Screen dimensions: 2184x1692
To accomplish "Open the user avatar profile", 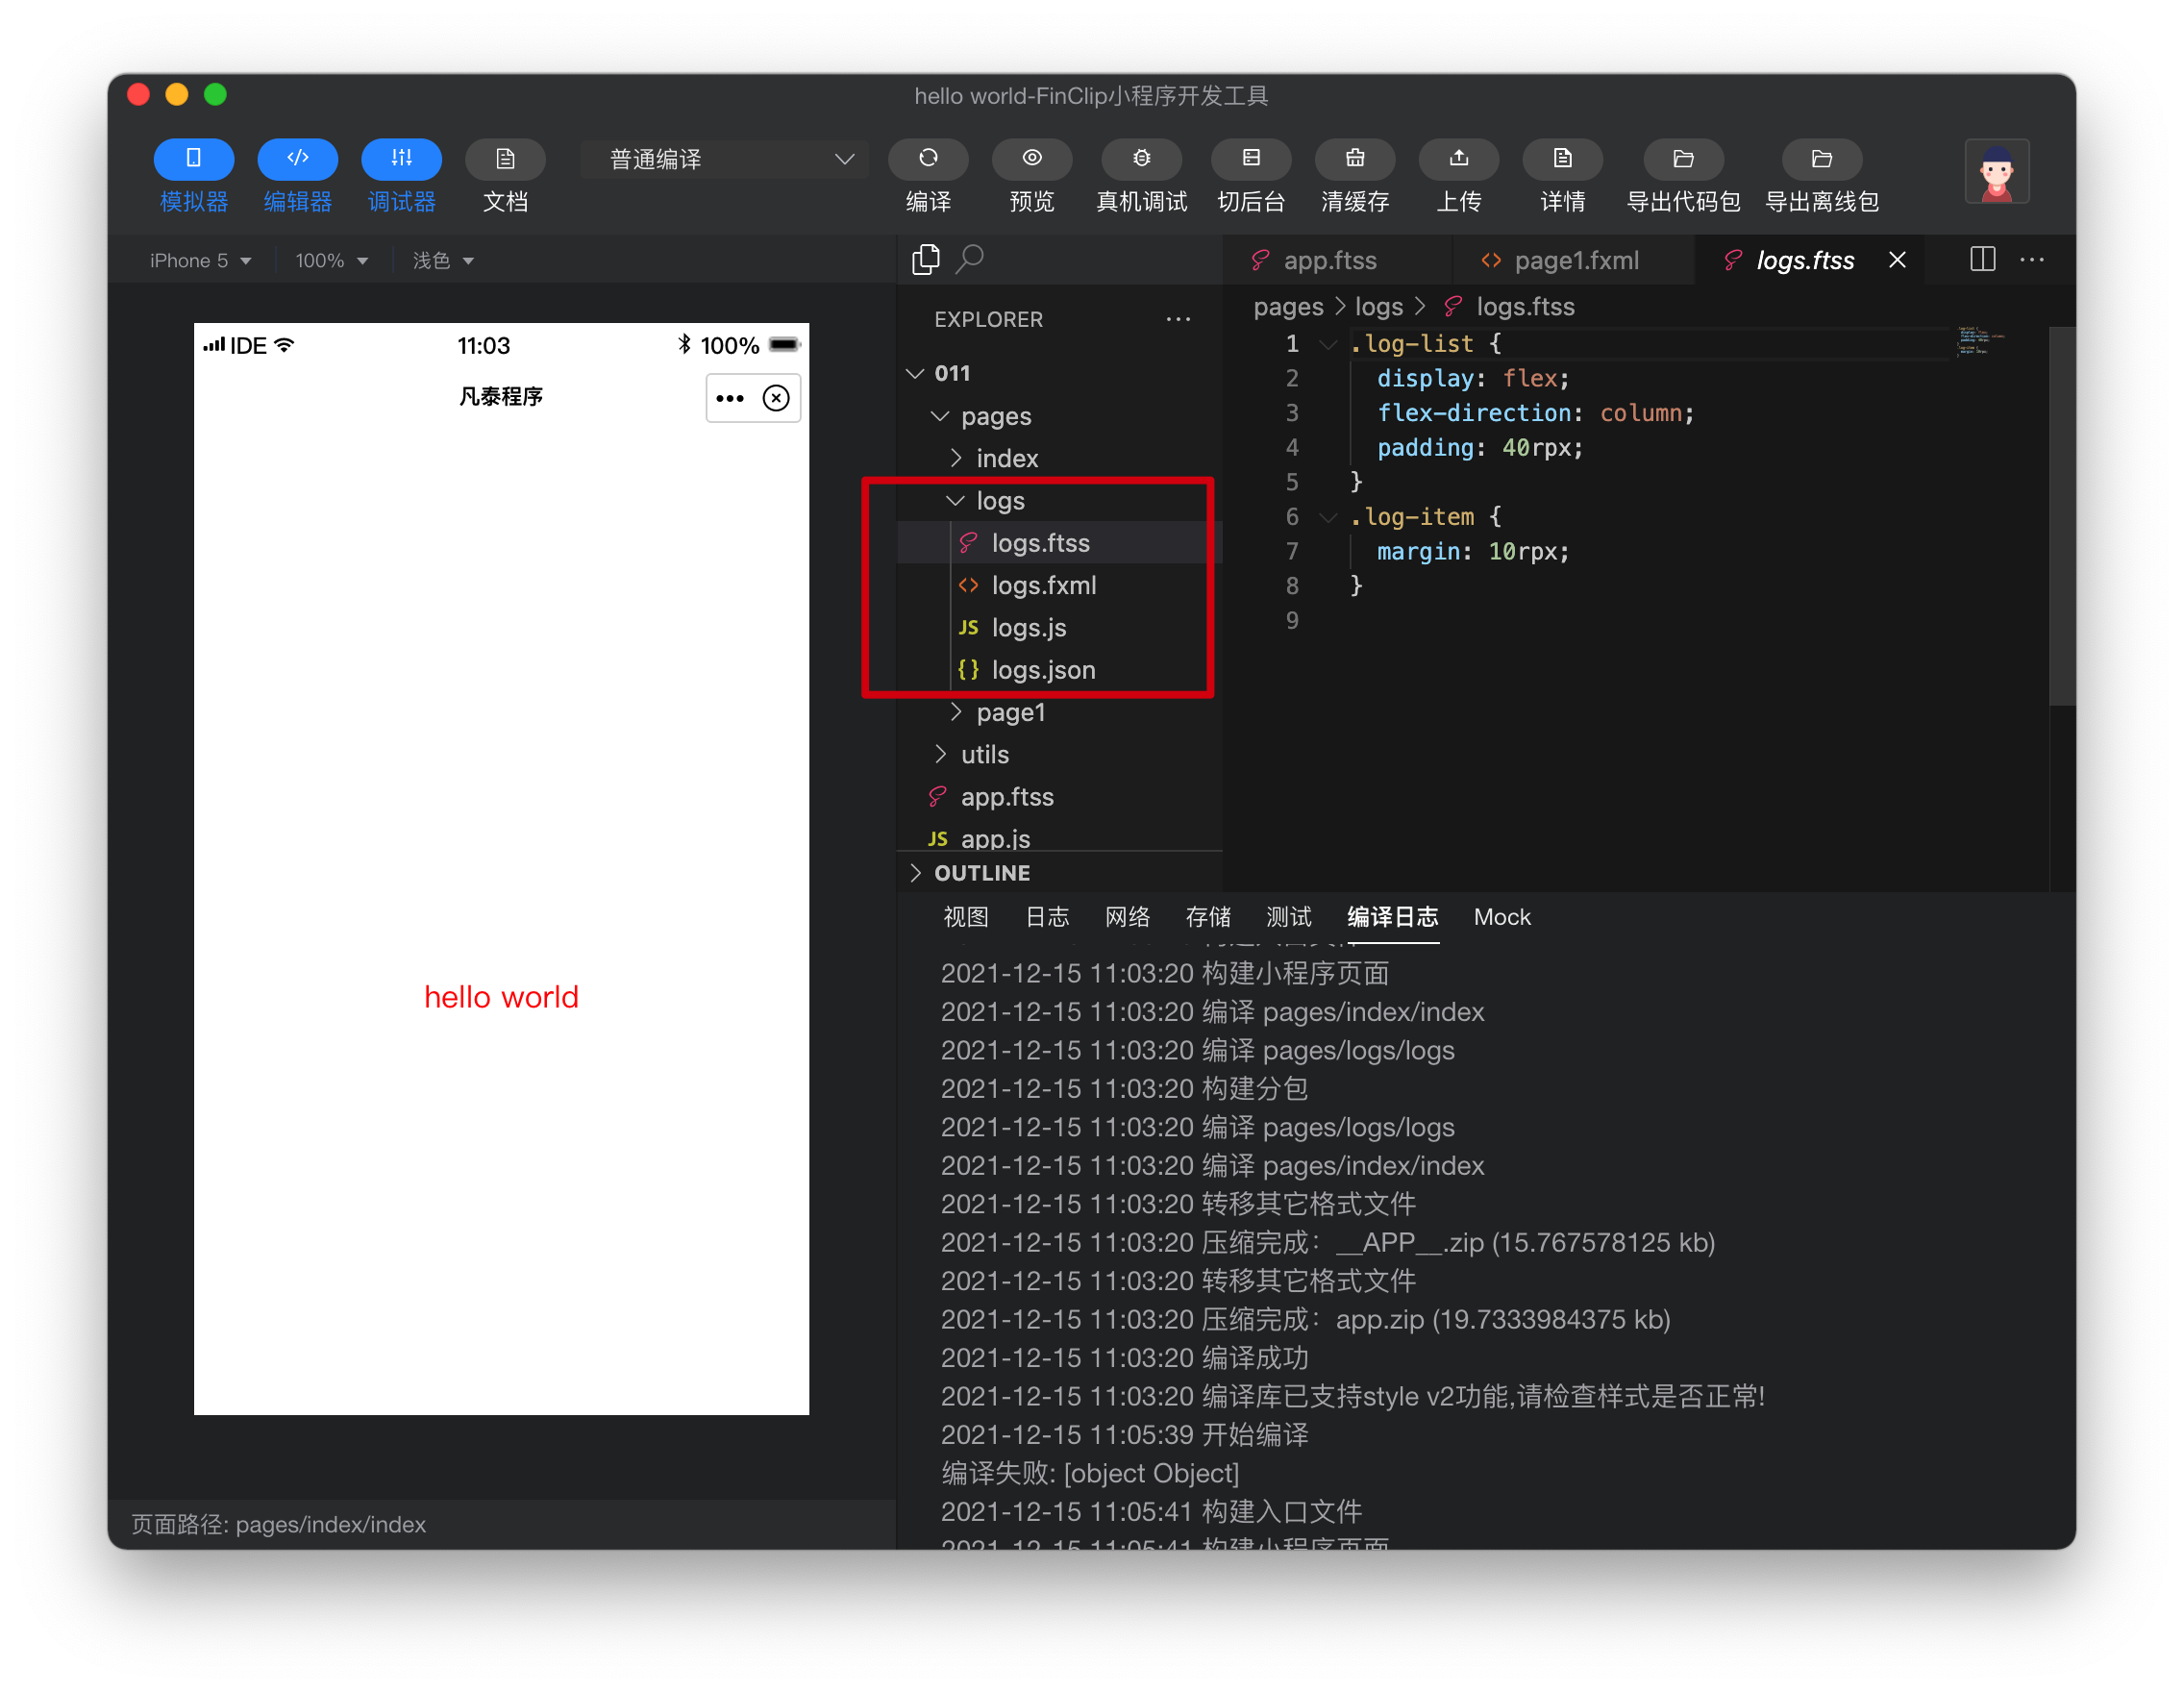I will click(x=1997, y=172).
